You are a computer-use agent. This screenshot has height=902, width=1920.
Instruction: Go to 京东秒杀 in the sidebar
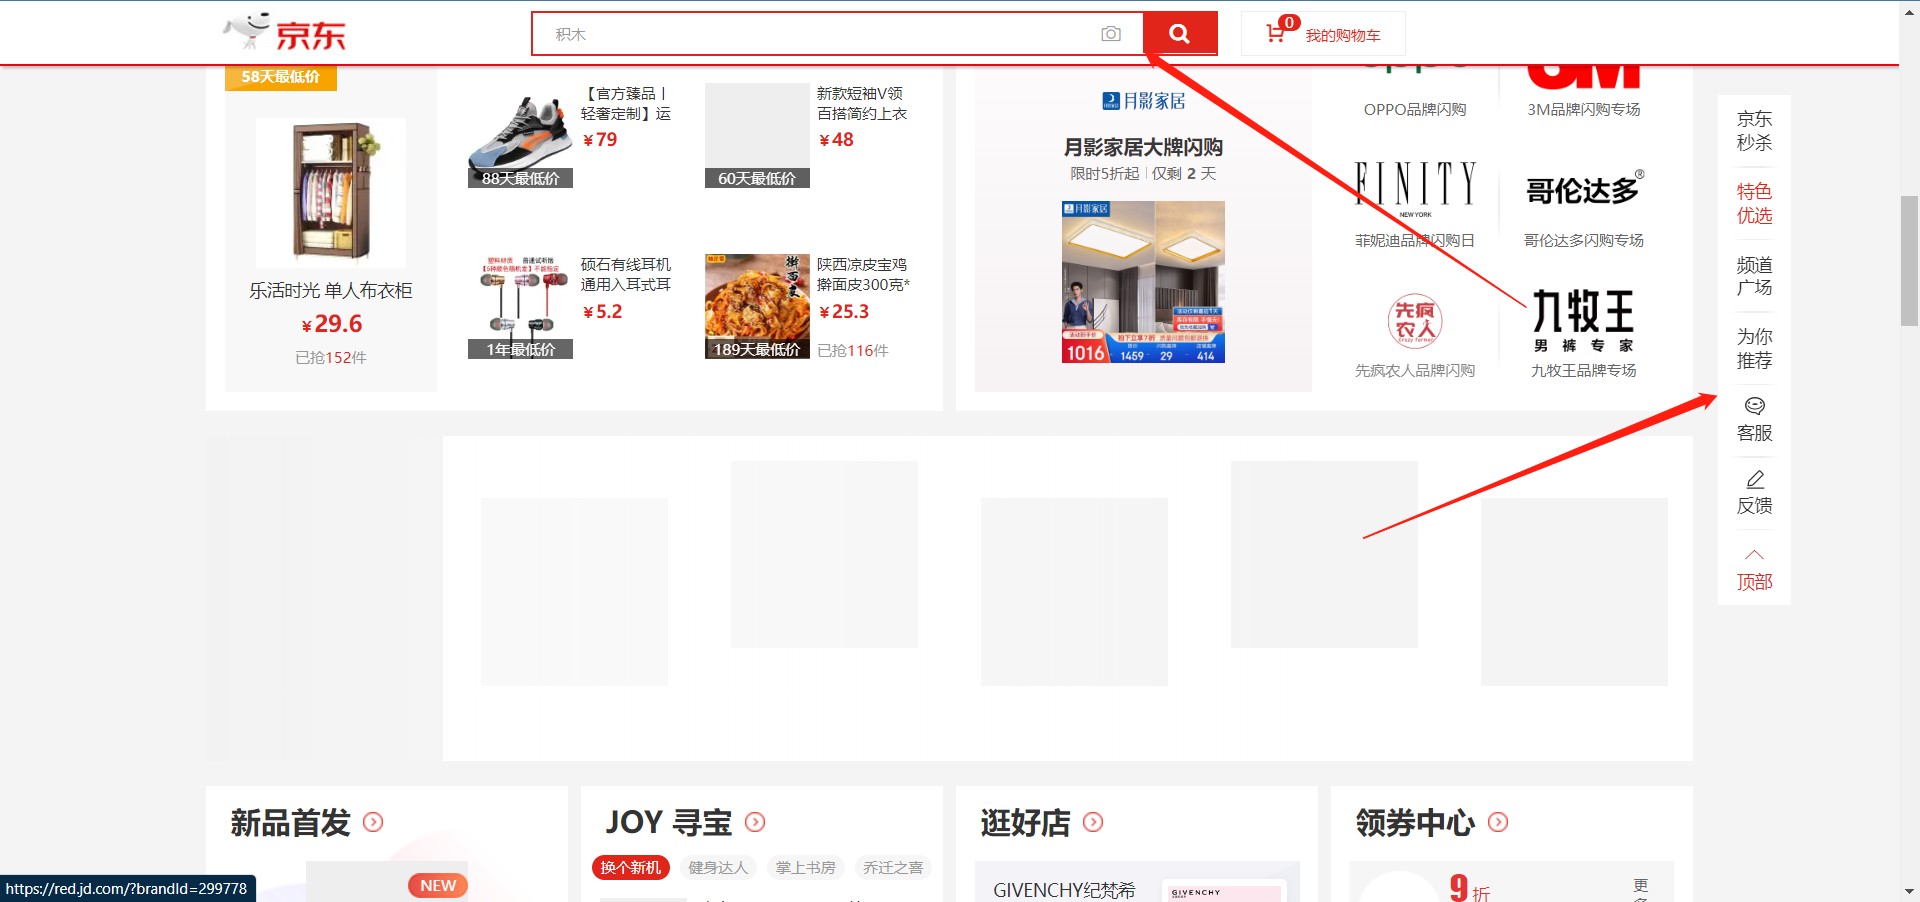[x=1755, y=131]
